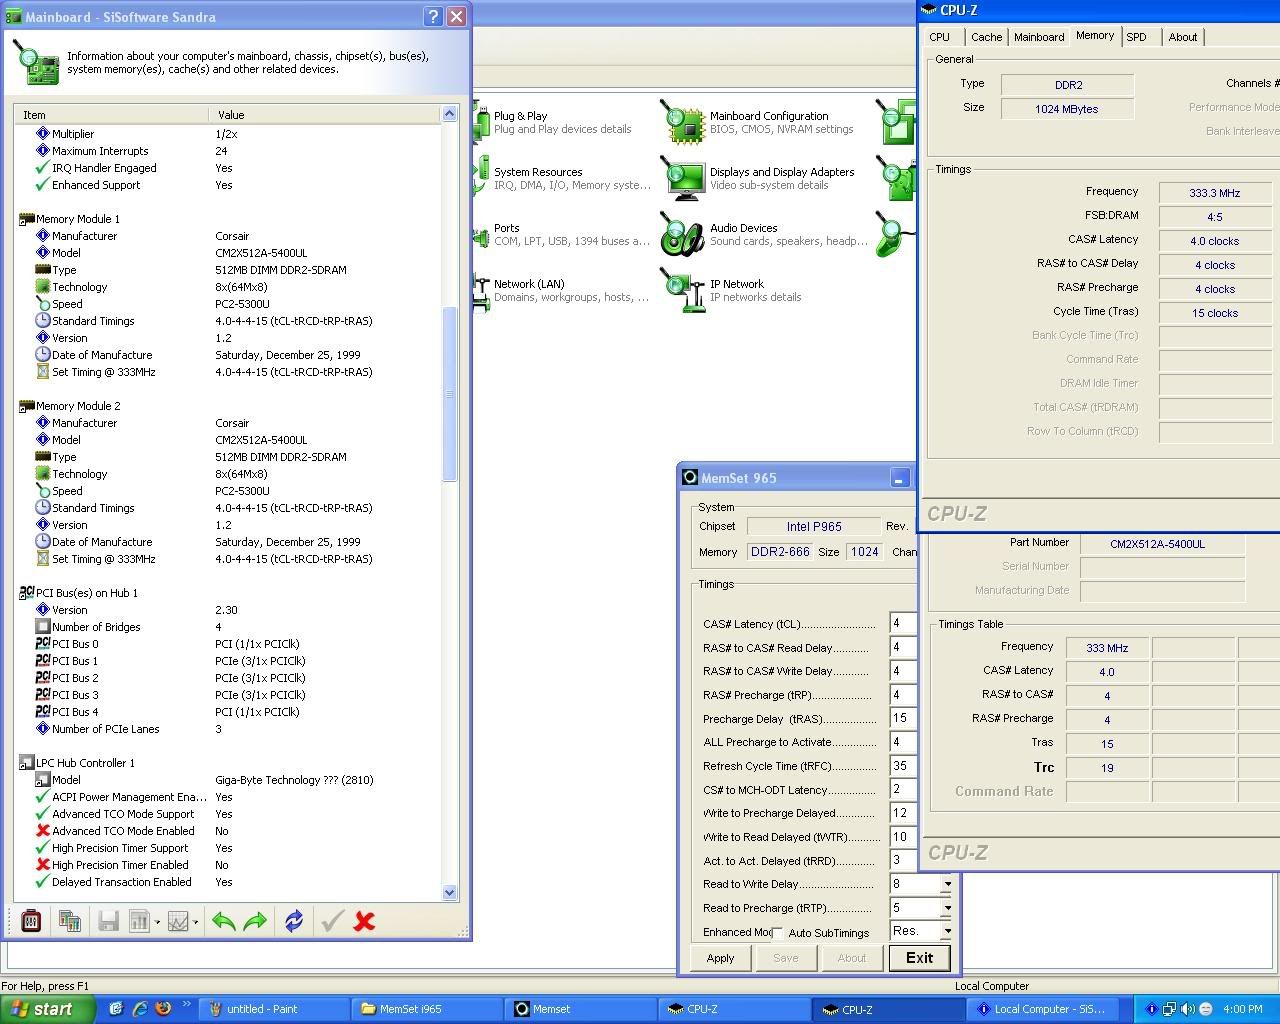1280x1024 pixels.
Task: Open the Windows start menu
Action: (48, 1009)
